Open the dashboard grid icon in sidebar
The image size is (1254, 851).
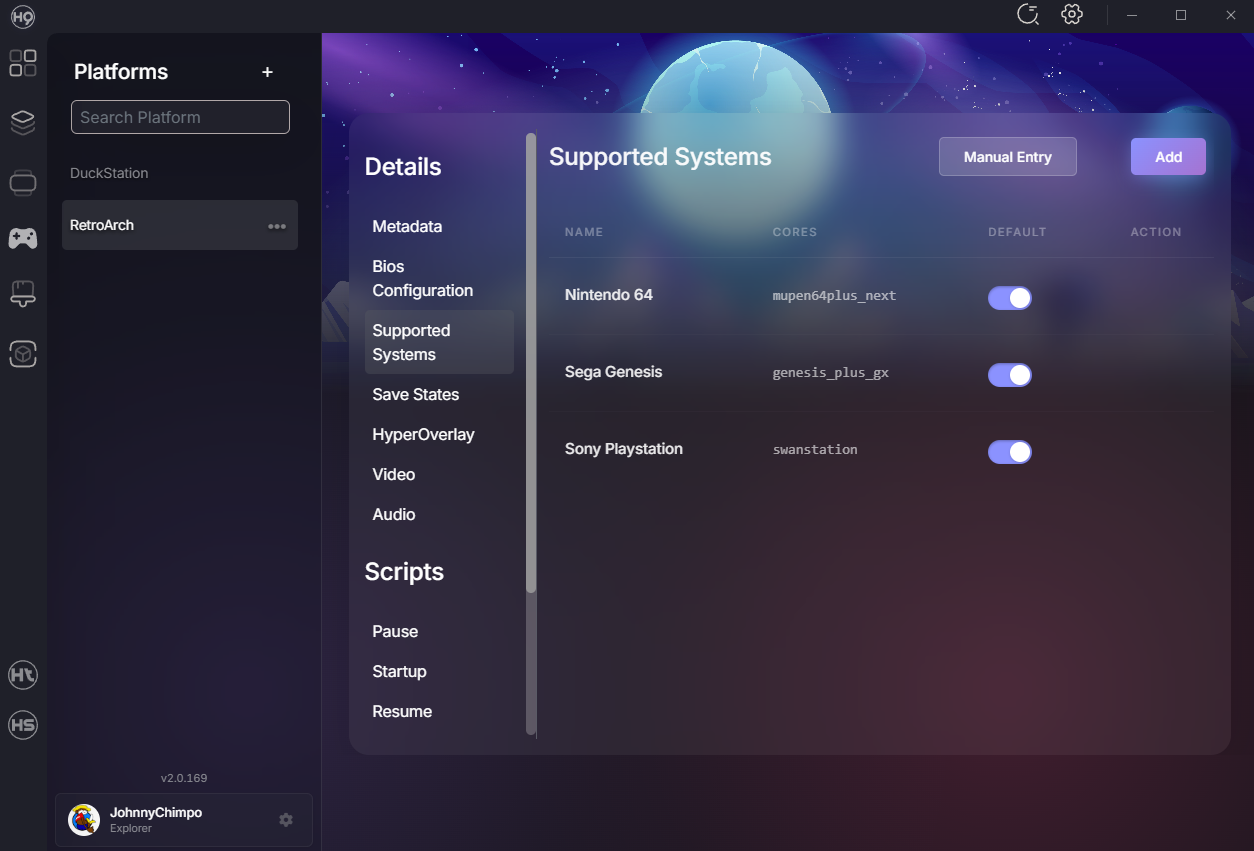click(x=23, y=63)
